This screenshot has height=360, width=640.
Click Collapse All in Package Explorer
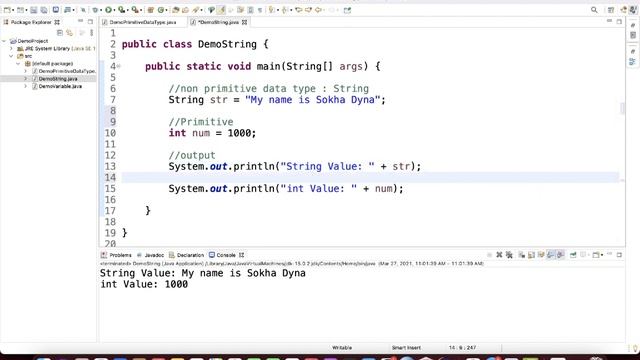60,33
